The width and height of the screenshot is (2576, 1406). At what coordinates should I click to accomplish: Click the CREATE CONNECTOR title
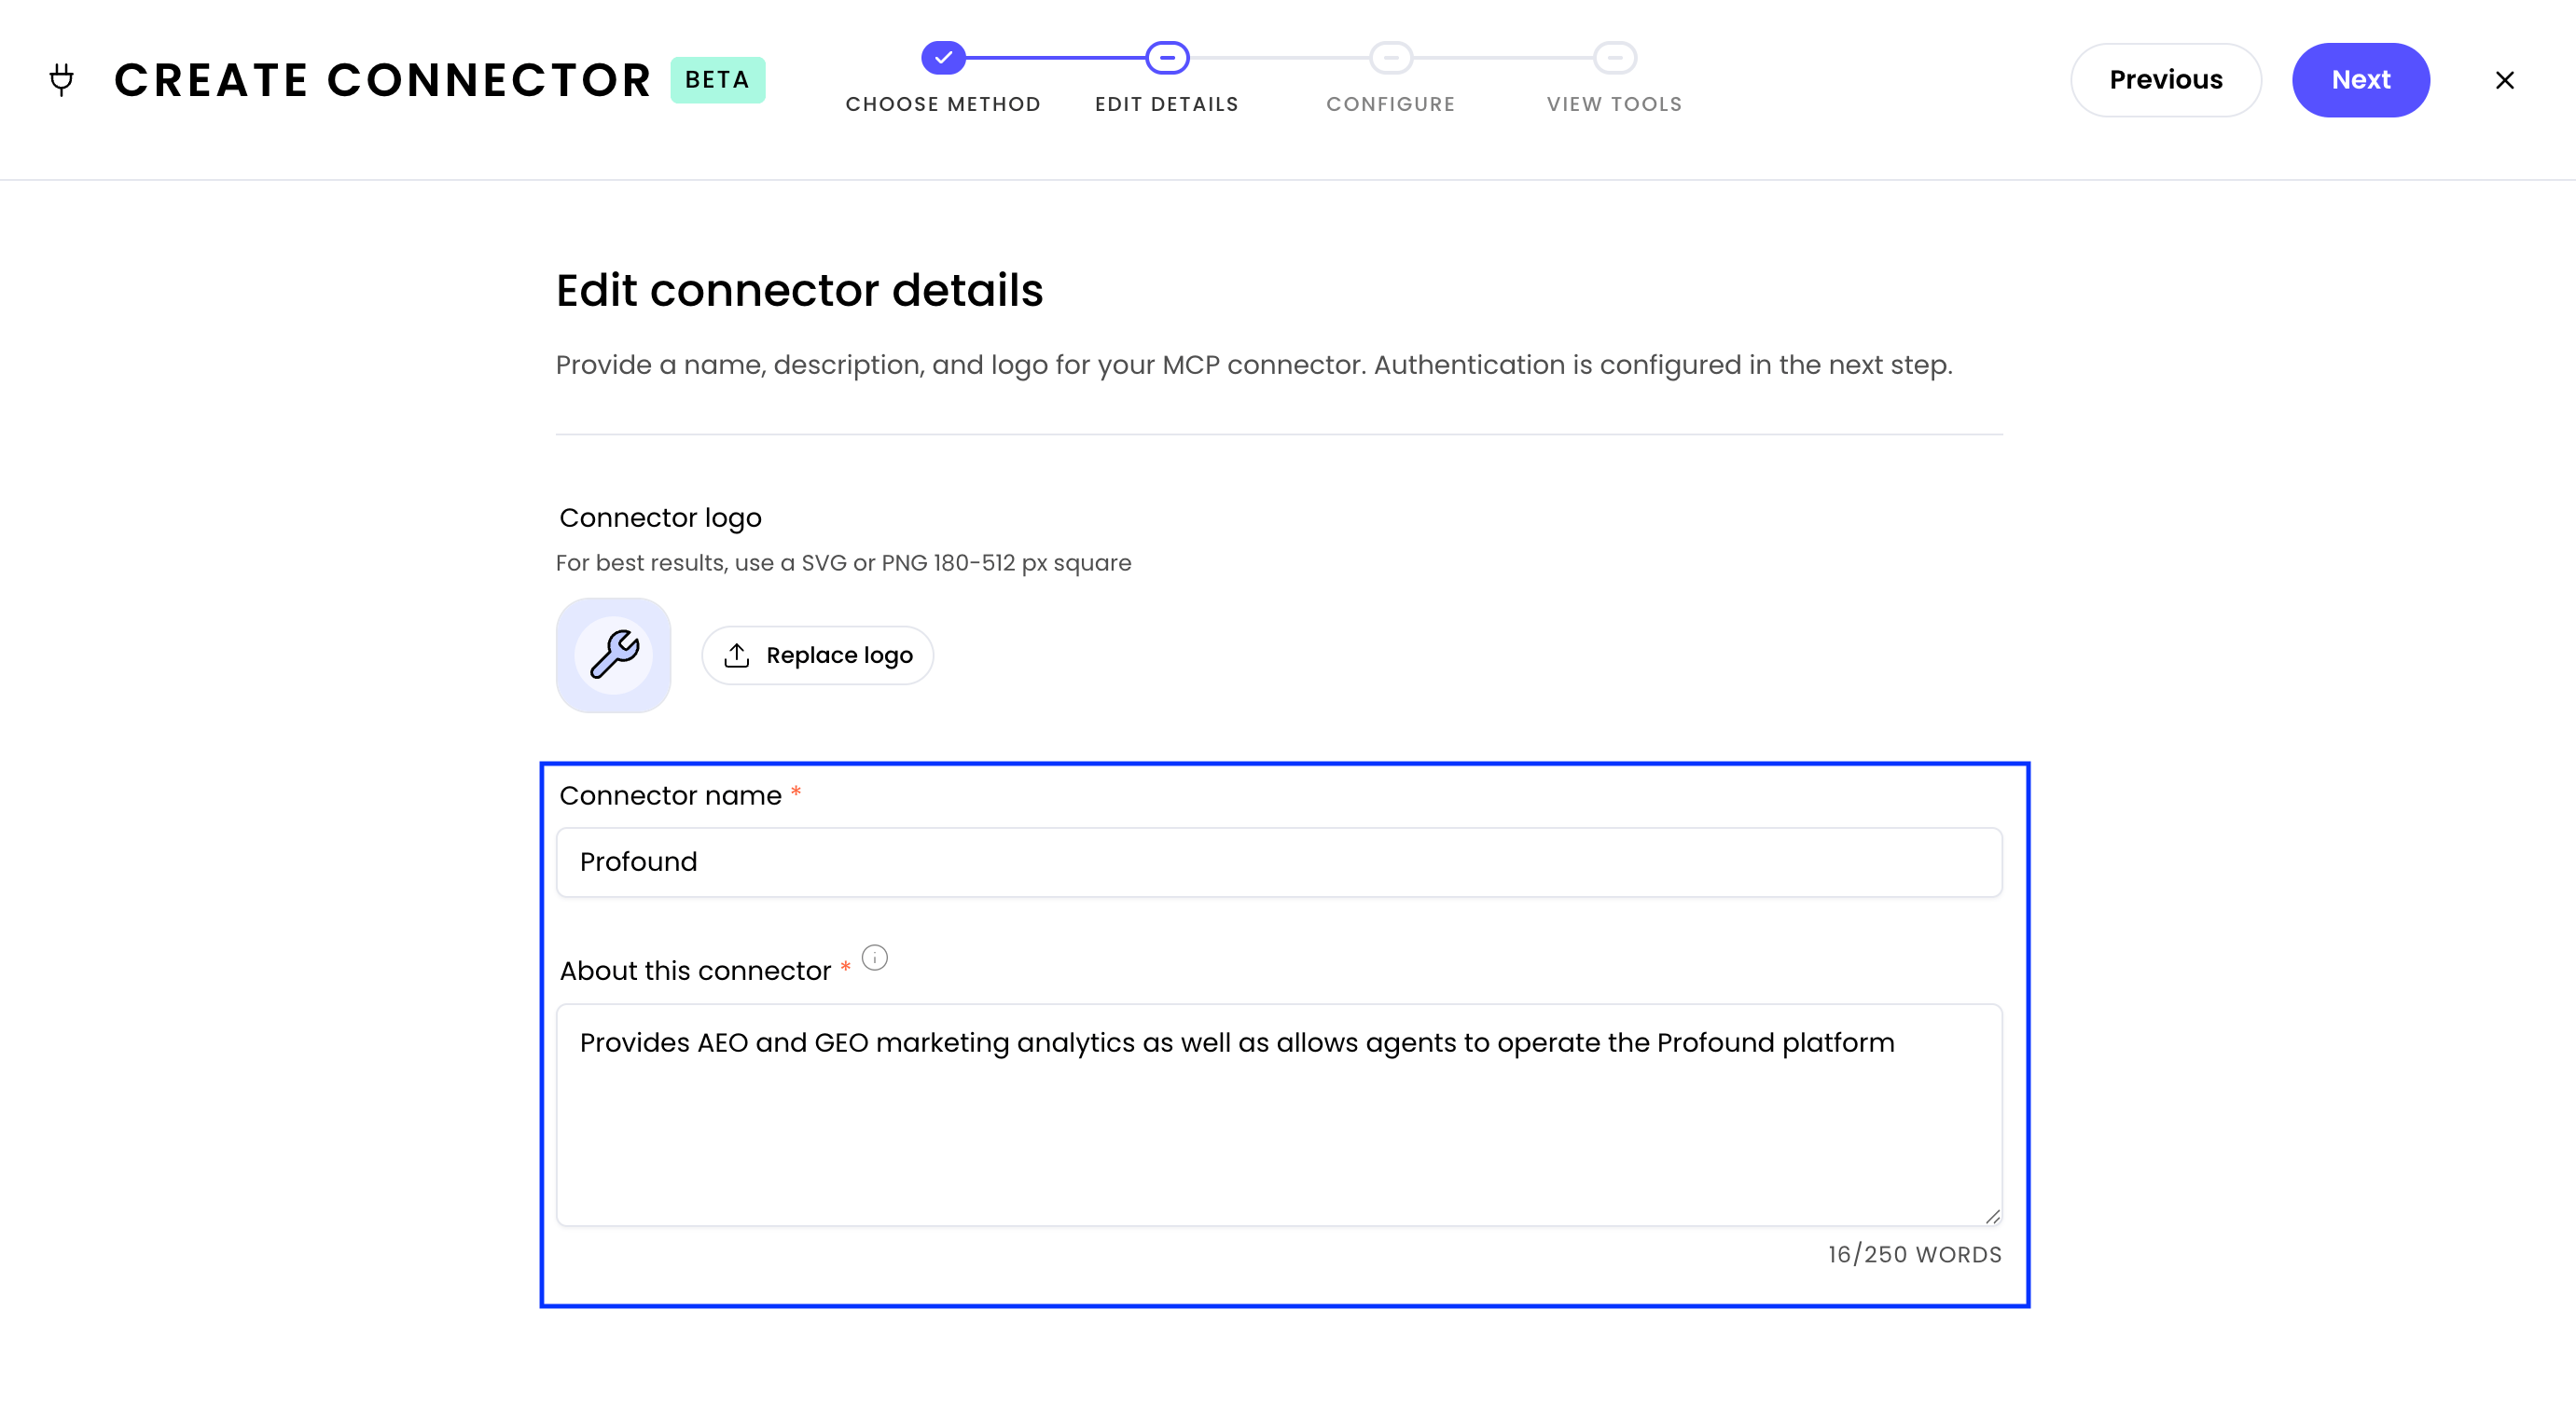[x=382, y=80]
